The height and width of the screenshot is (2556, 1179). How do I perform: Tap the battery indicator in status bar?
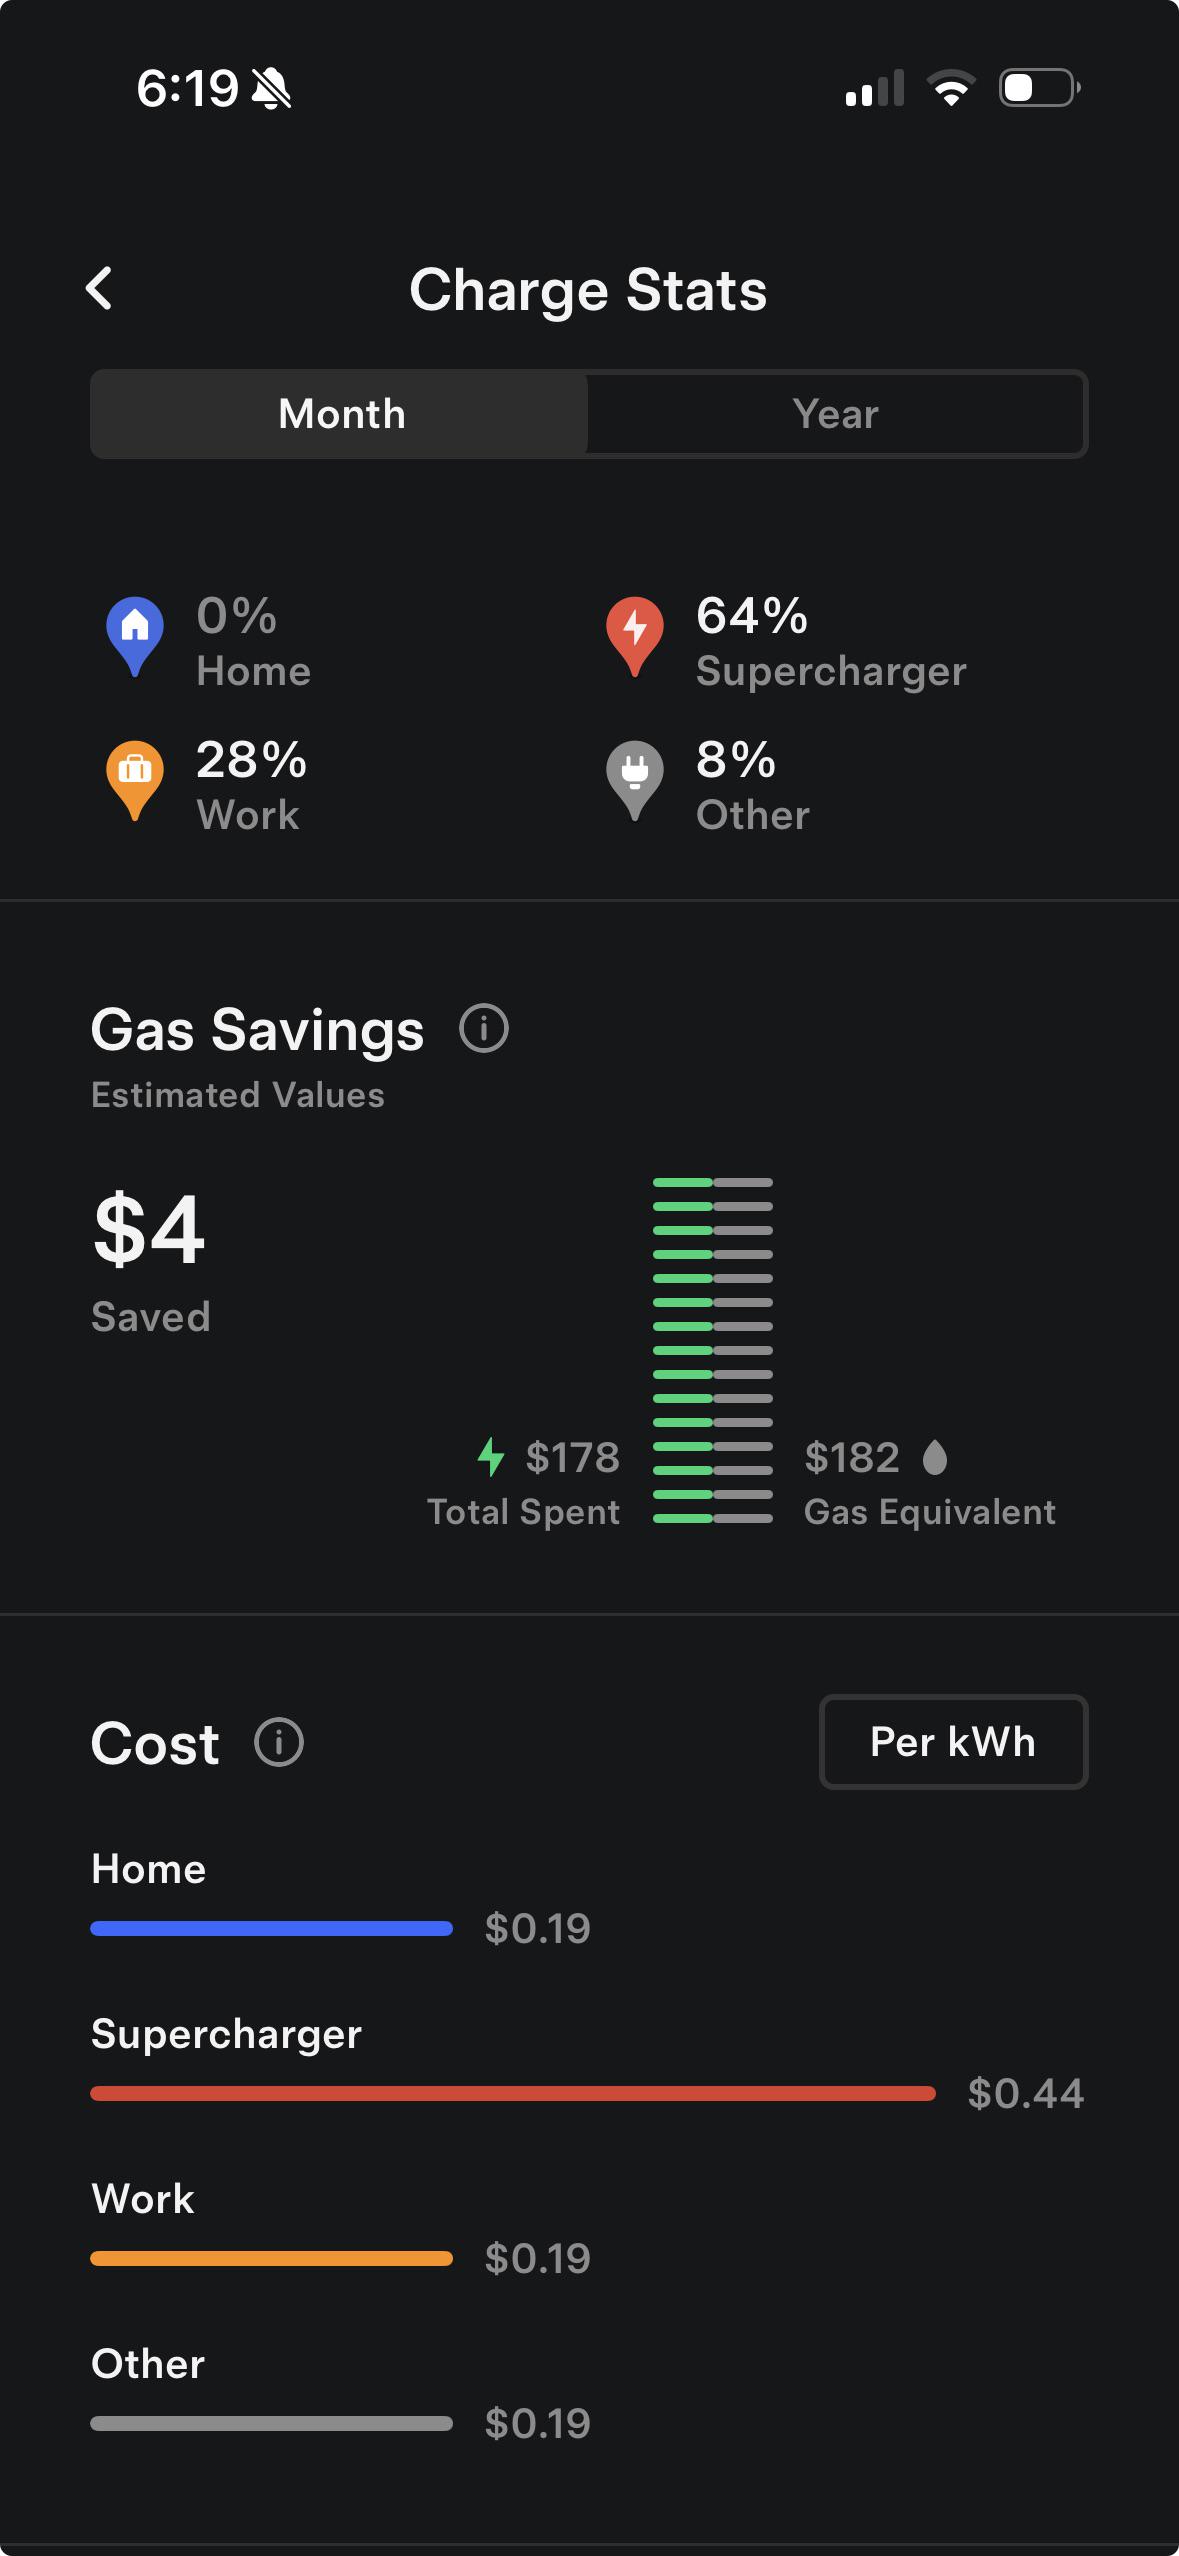(1039, 88)
